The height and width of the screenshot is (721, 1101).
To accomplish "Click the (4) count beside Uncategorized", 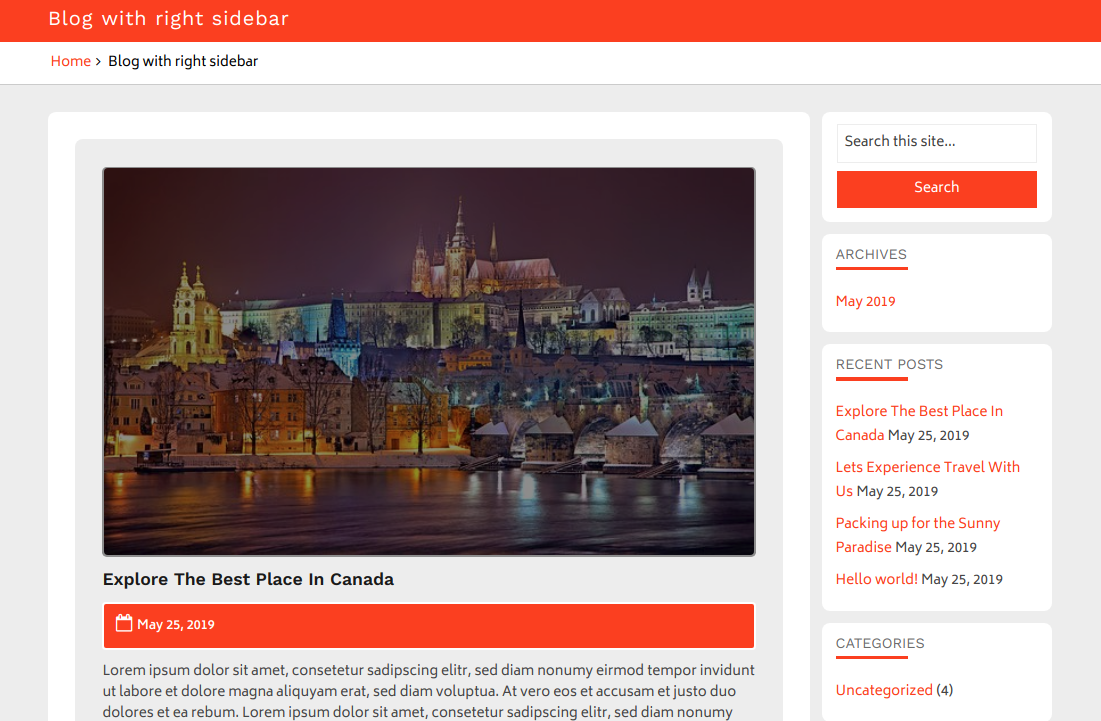I will (944, 690).
